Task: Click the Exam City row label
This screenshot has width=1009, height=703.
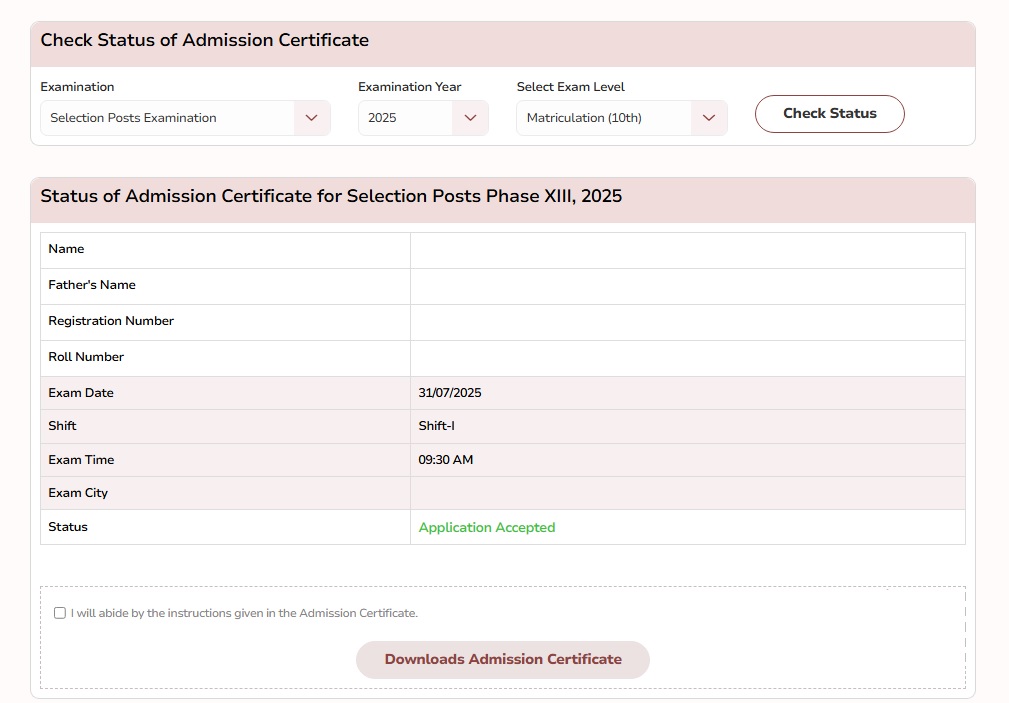Action: [x=78, y=493]
